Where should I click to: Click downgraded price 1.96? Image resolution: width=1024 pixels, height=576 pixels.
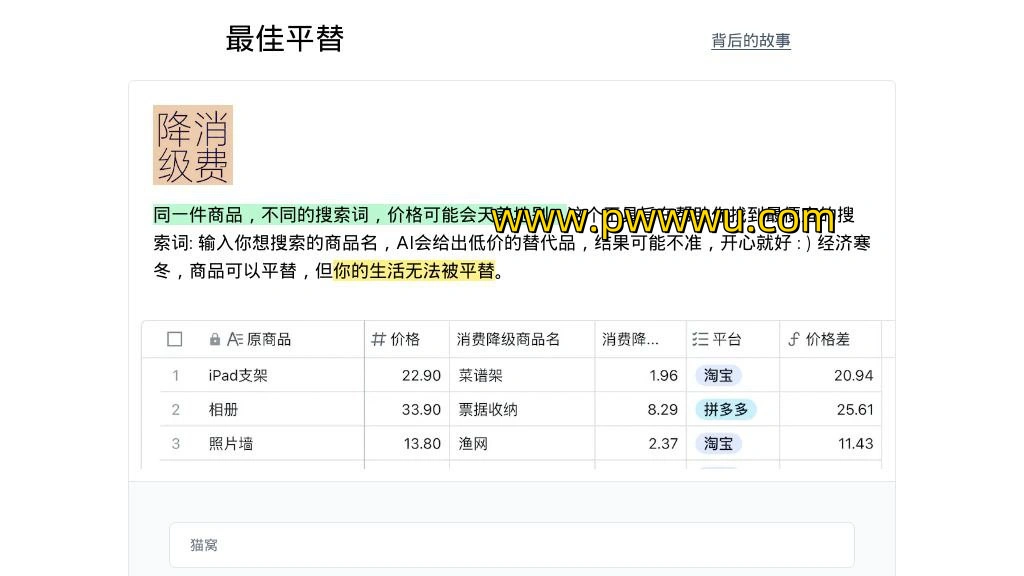pyautogui.click(x=640, y=376)
